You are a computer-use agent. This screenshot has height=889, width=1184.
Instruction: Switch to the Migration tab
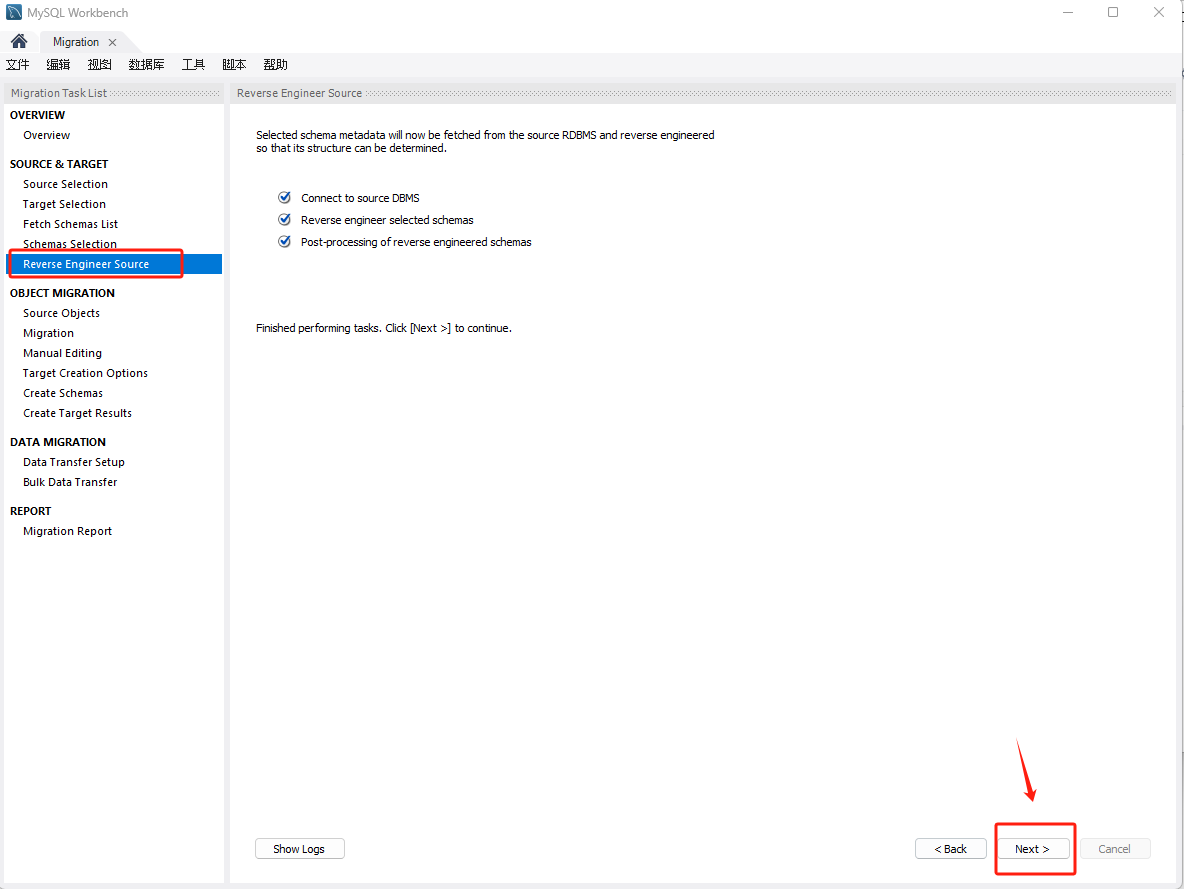tap(76, 42)
